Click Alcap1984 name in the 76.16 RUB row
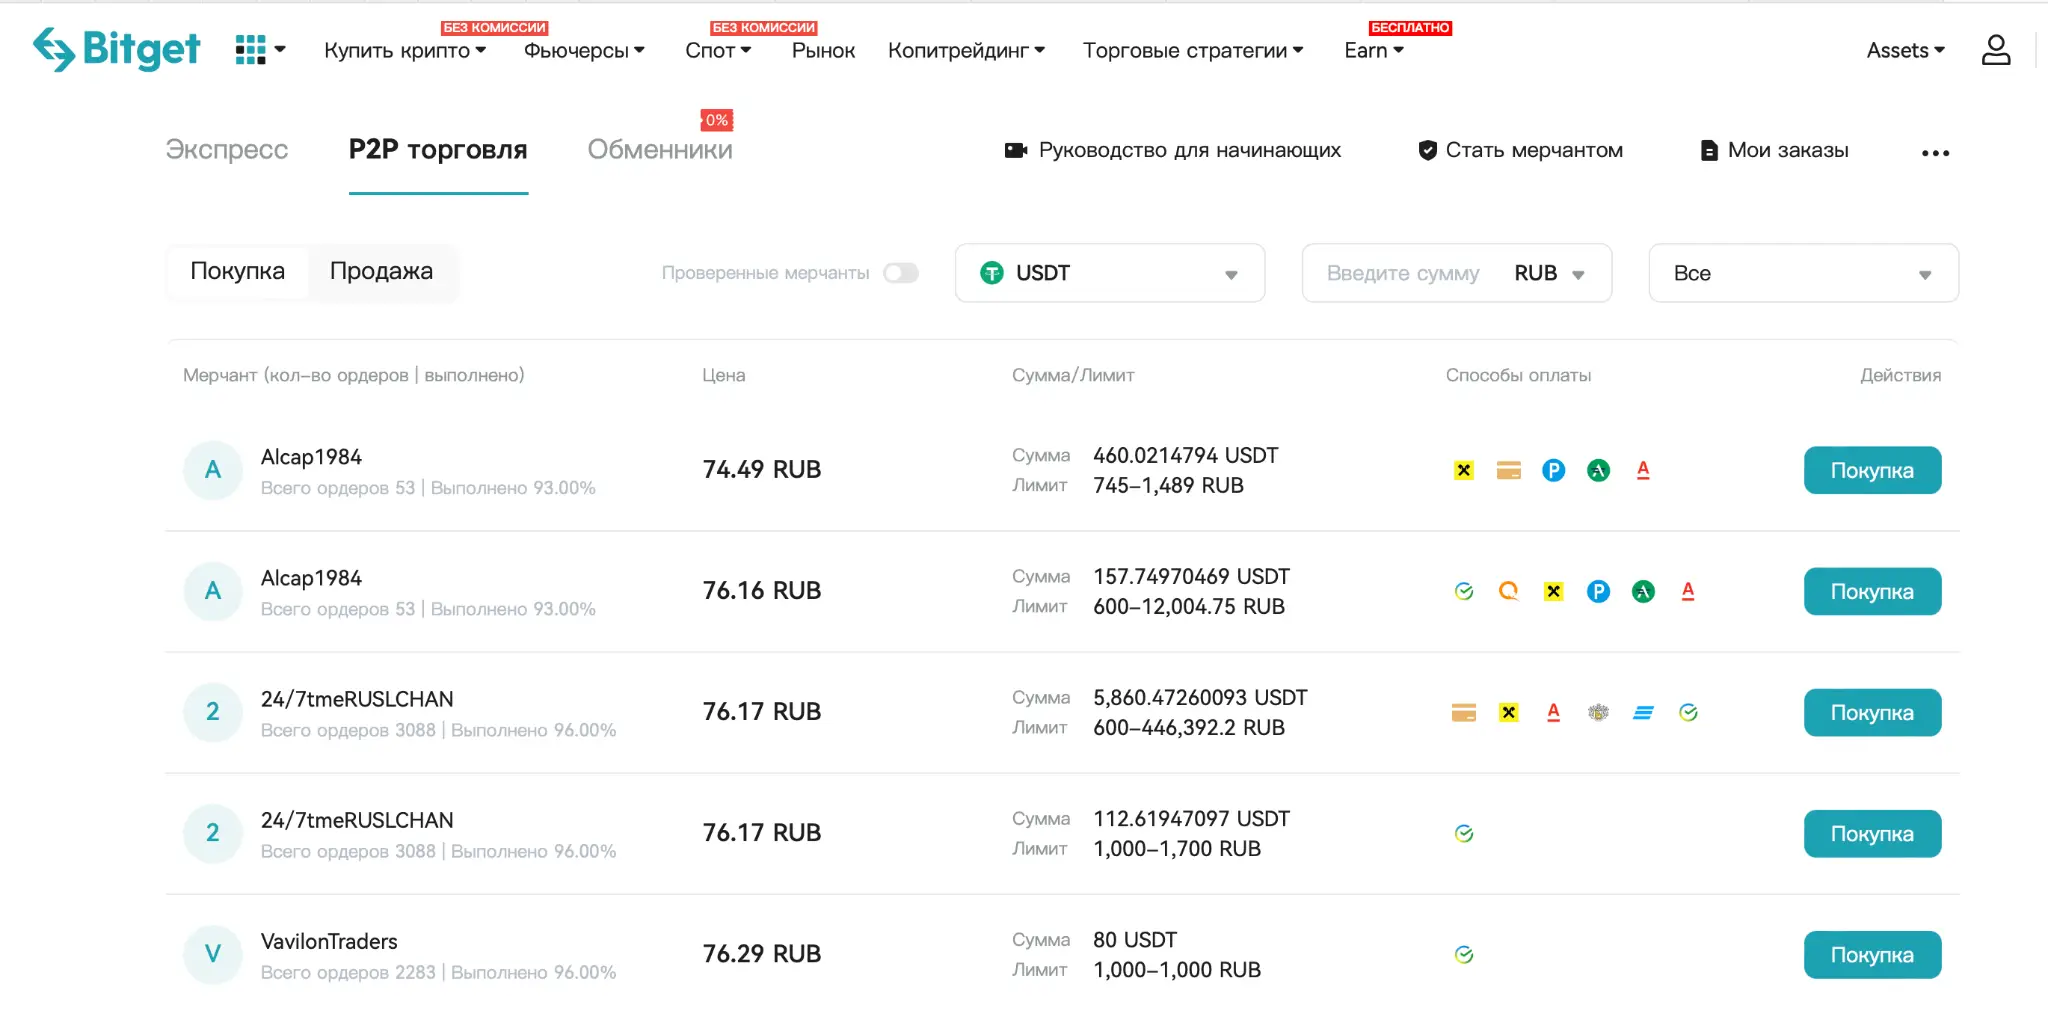This screenshot has height=1013, width=2048. pyautogui.click(x=311, y=578)
